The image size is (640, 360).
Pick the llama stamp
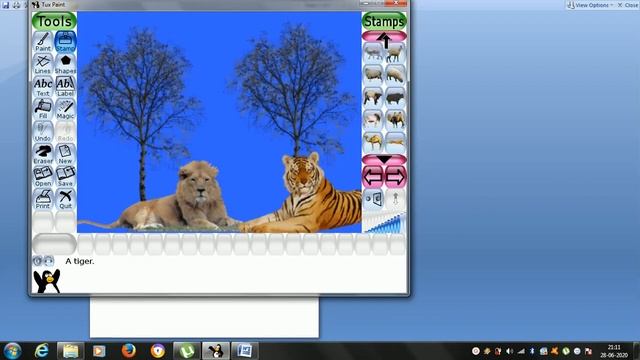[395, 53]
